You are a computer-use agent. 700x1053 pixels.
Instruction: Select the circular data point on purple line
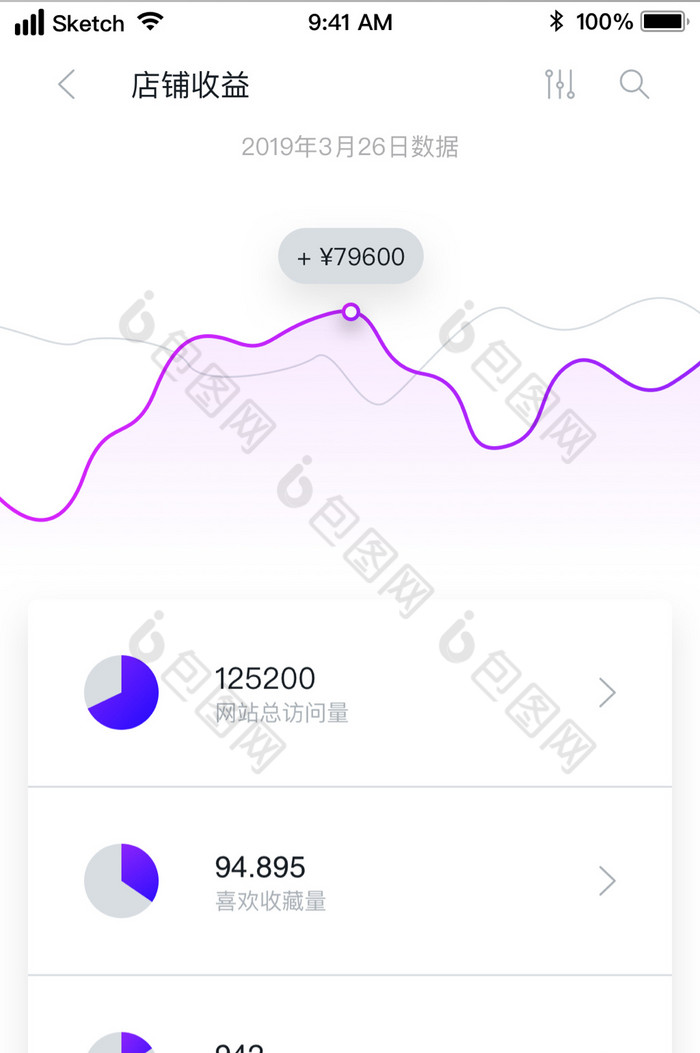click(351, 312)
